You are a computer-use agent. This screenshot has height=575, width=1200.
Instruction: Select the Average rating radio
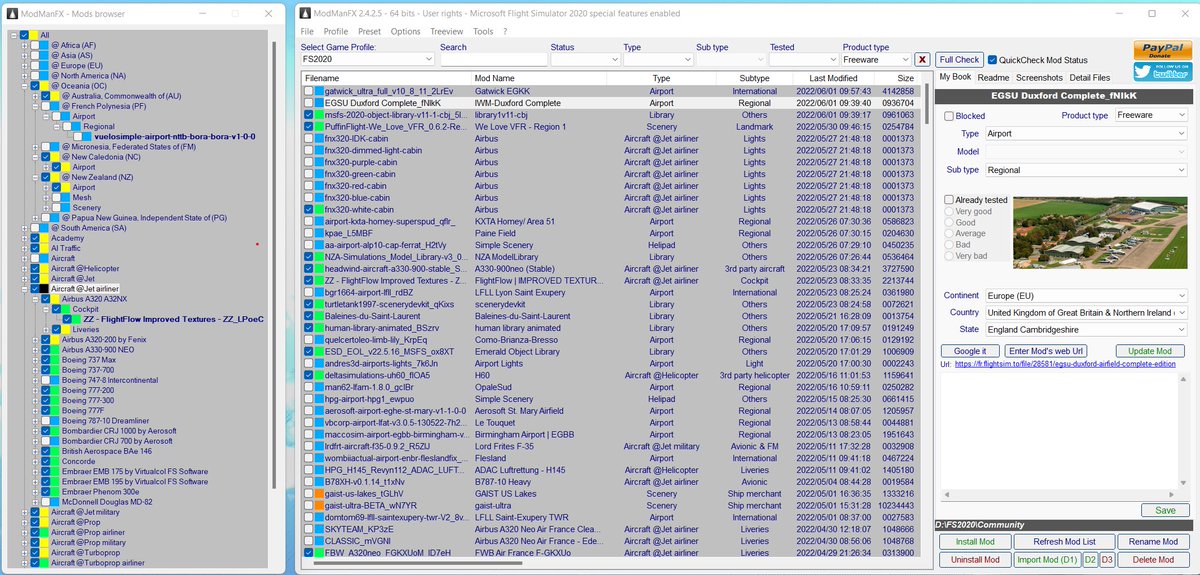pyautogui.click(x=950, y=234)
